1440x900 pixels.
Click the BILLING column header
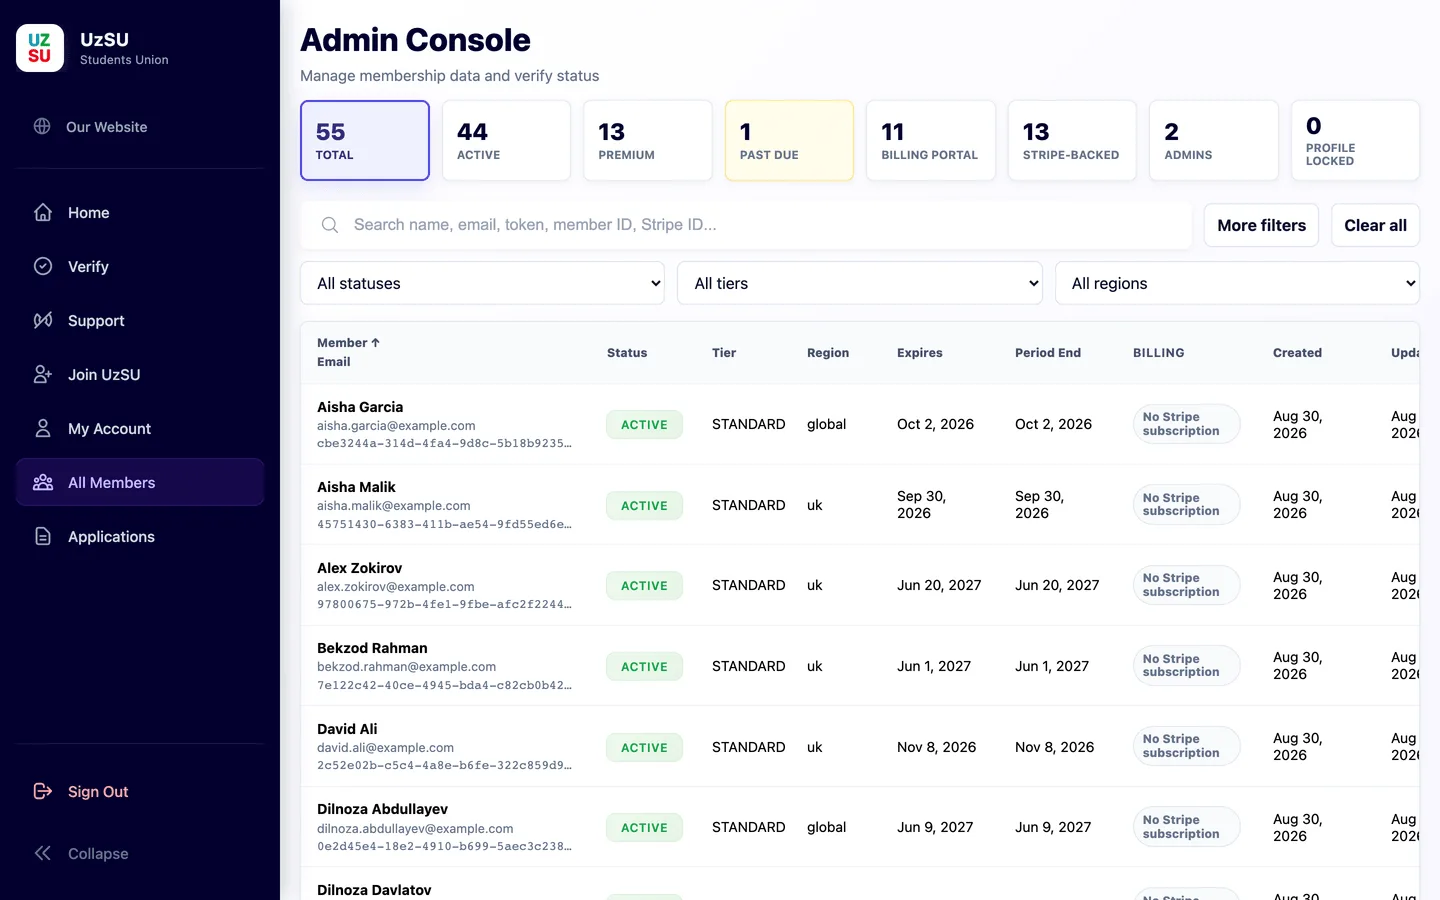[x=1159, y=352]
